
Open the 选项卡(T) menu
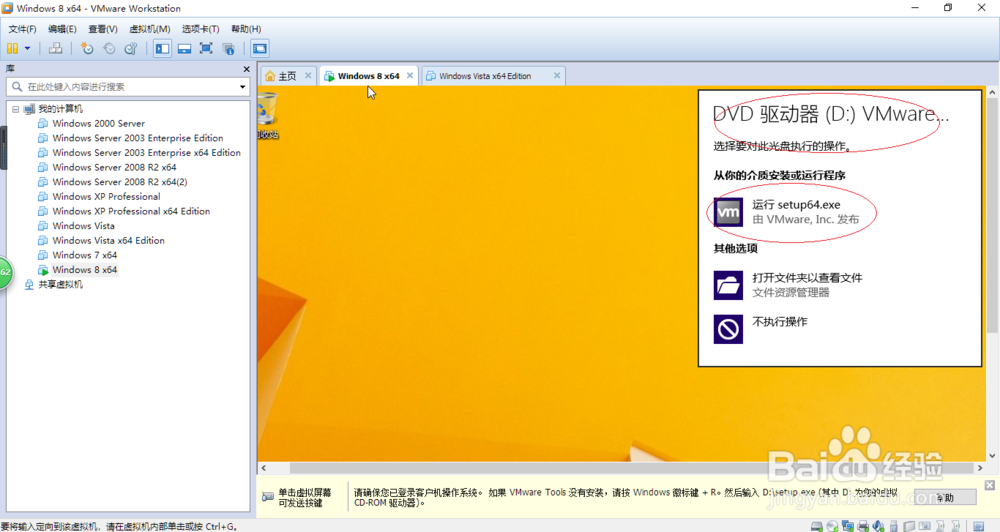pyautogui.click(x=200, y=29)
